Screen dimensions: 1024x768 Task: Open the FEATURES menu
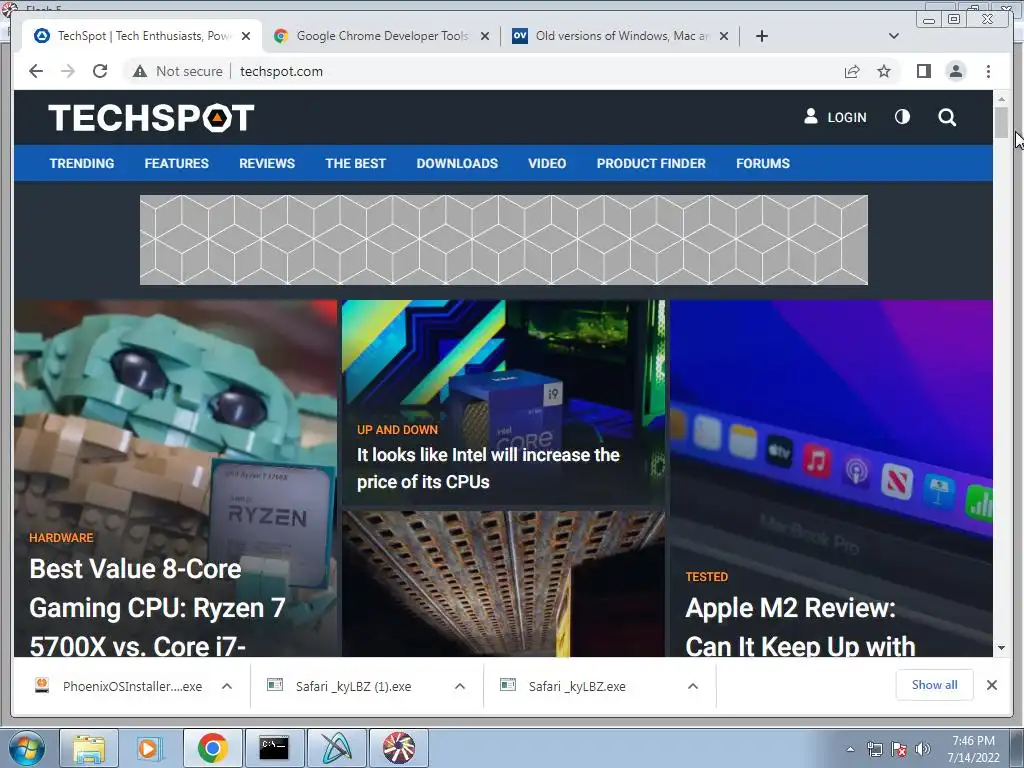click(176, 163)
